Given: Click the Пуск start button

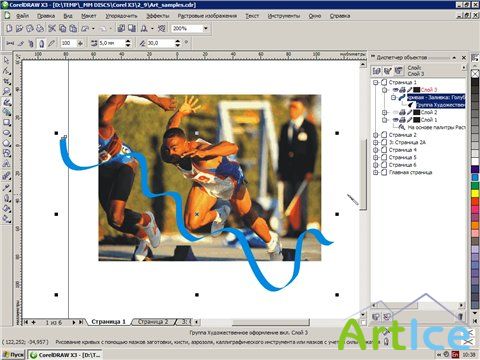Looking at the screenshot, I should pos(13,355).
